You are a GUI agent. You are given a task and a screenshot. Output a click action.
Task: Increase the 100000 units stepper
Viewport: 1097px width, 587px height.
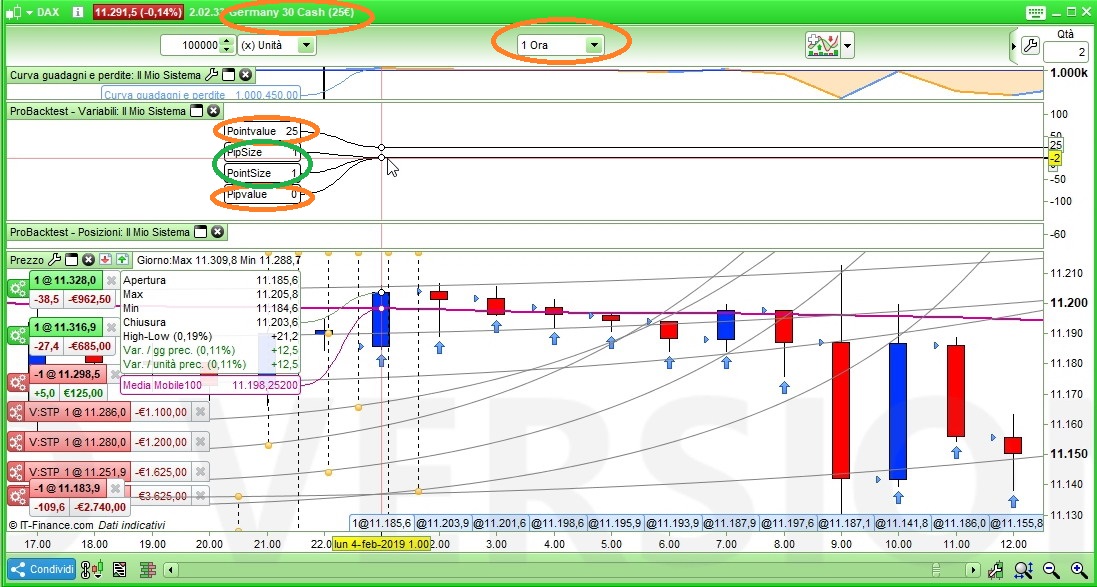(x=226, y=41)
